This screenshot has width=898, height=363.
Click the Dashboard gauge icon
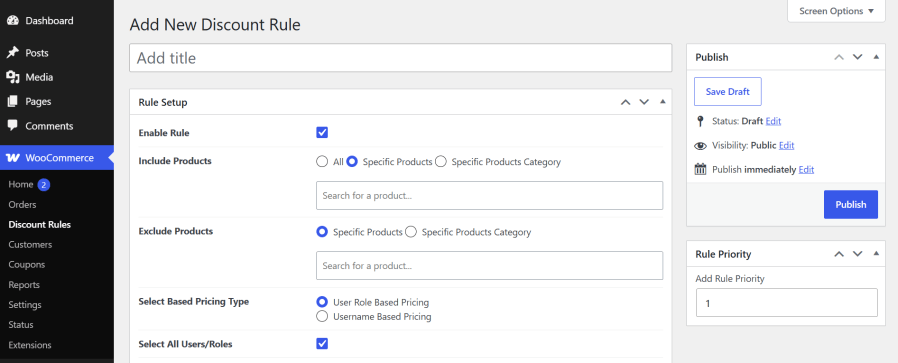(x=13, y=21)
